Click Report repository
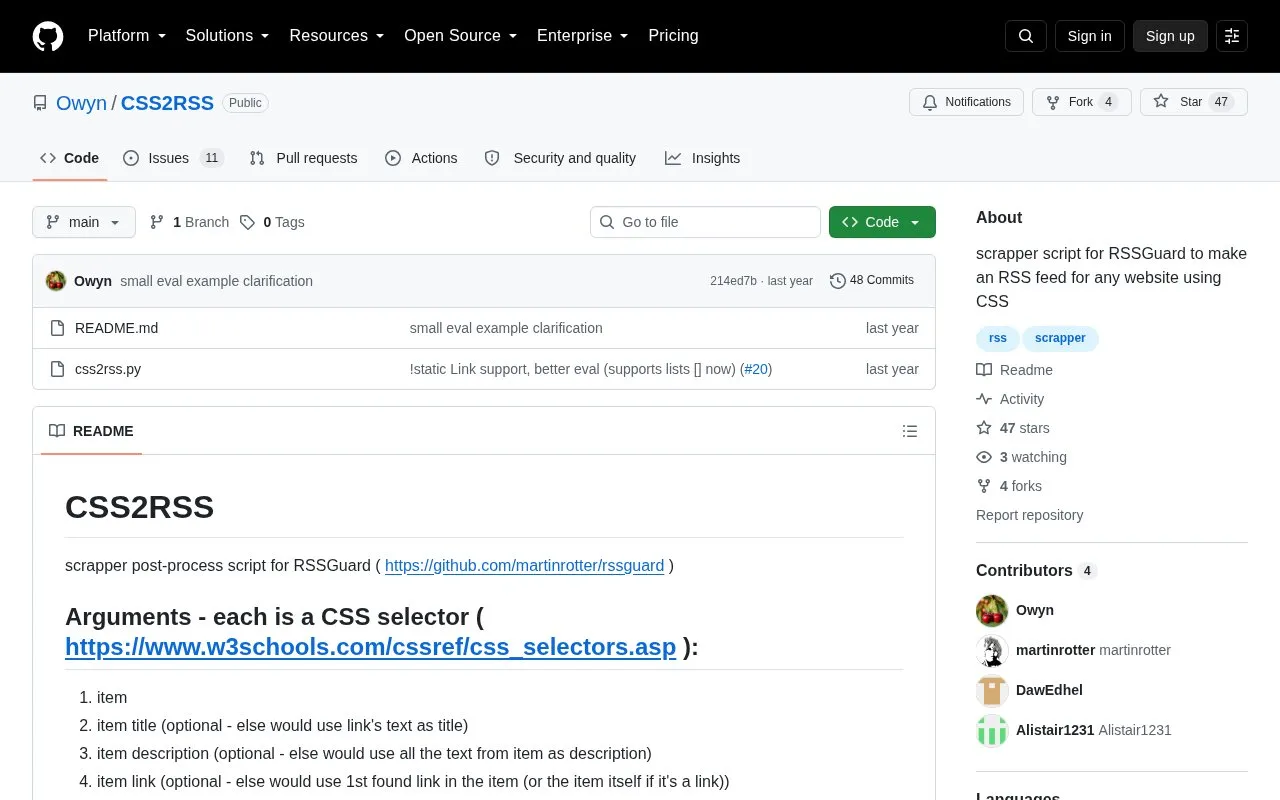The height and width of the screenshot is (800, 1280). click(1029, 515)
